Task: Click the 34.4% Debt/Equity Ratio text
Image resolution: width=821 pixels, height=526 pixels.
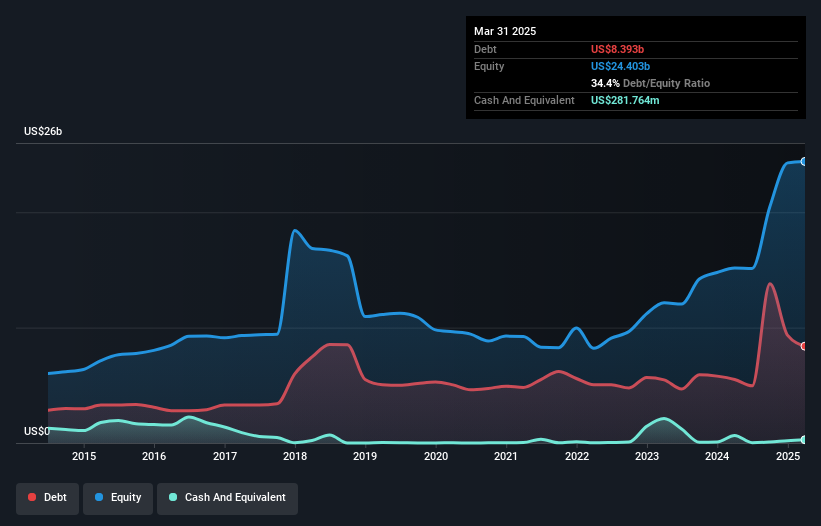Action: coord(650,83)
